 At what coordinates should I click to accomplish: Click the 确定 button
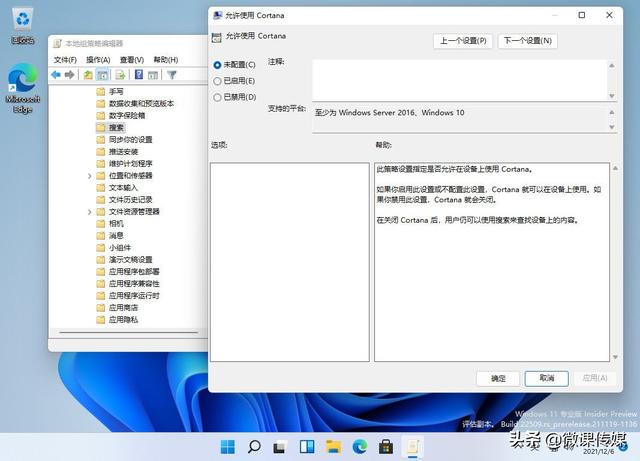(498, 379)
